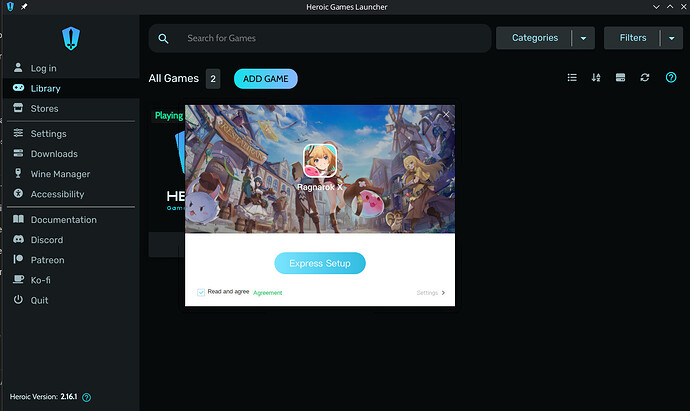Click the Discord logo icon
This screenshot has height=411, width=690.
[18, 239]
